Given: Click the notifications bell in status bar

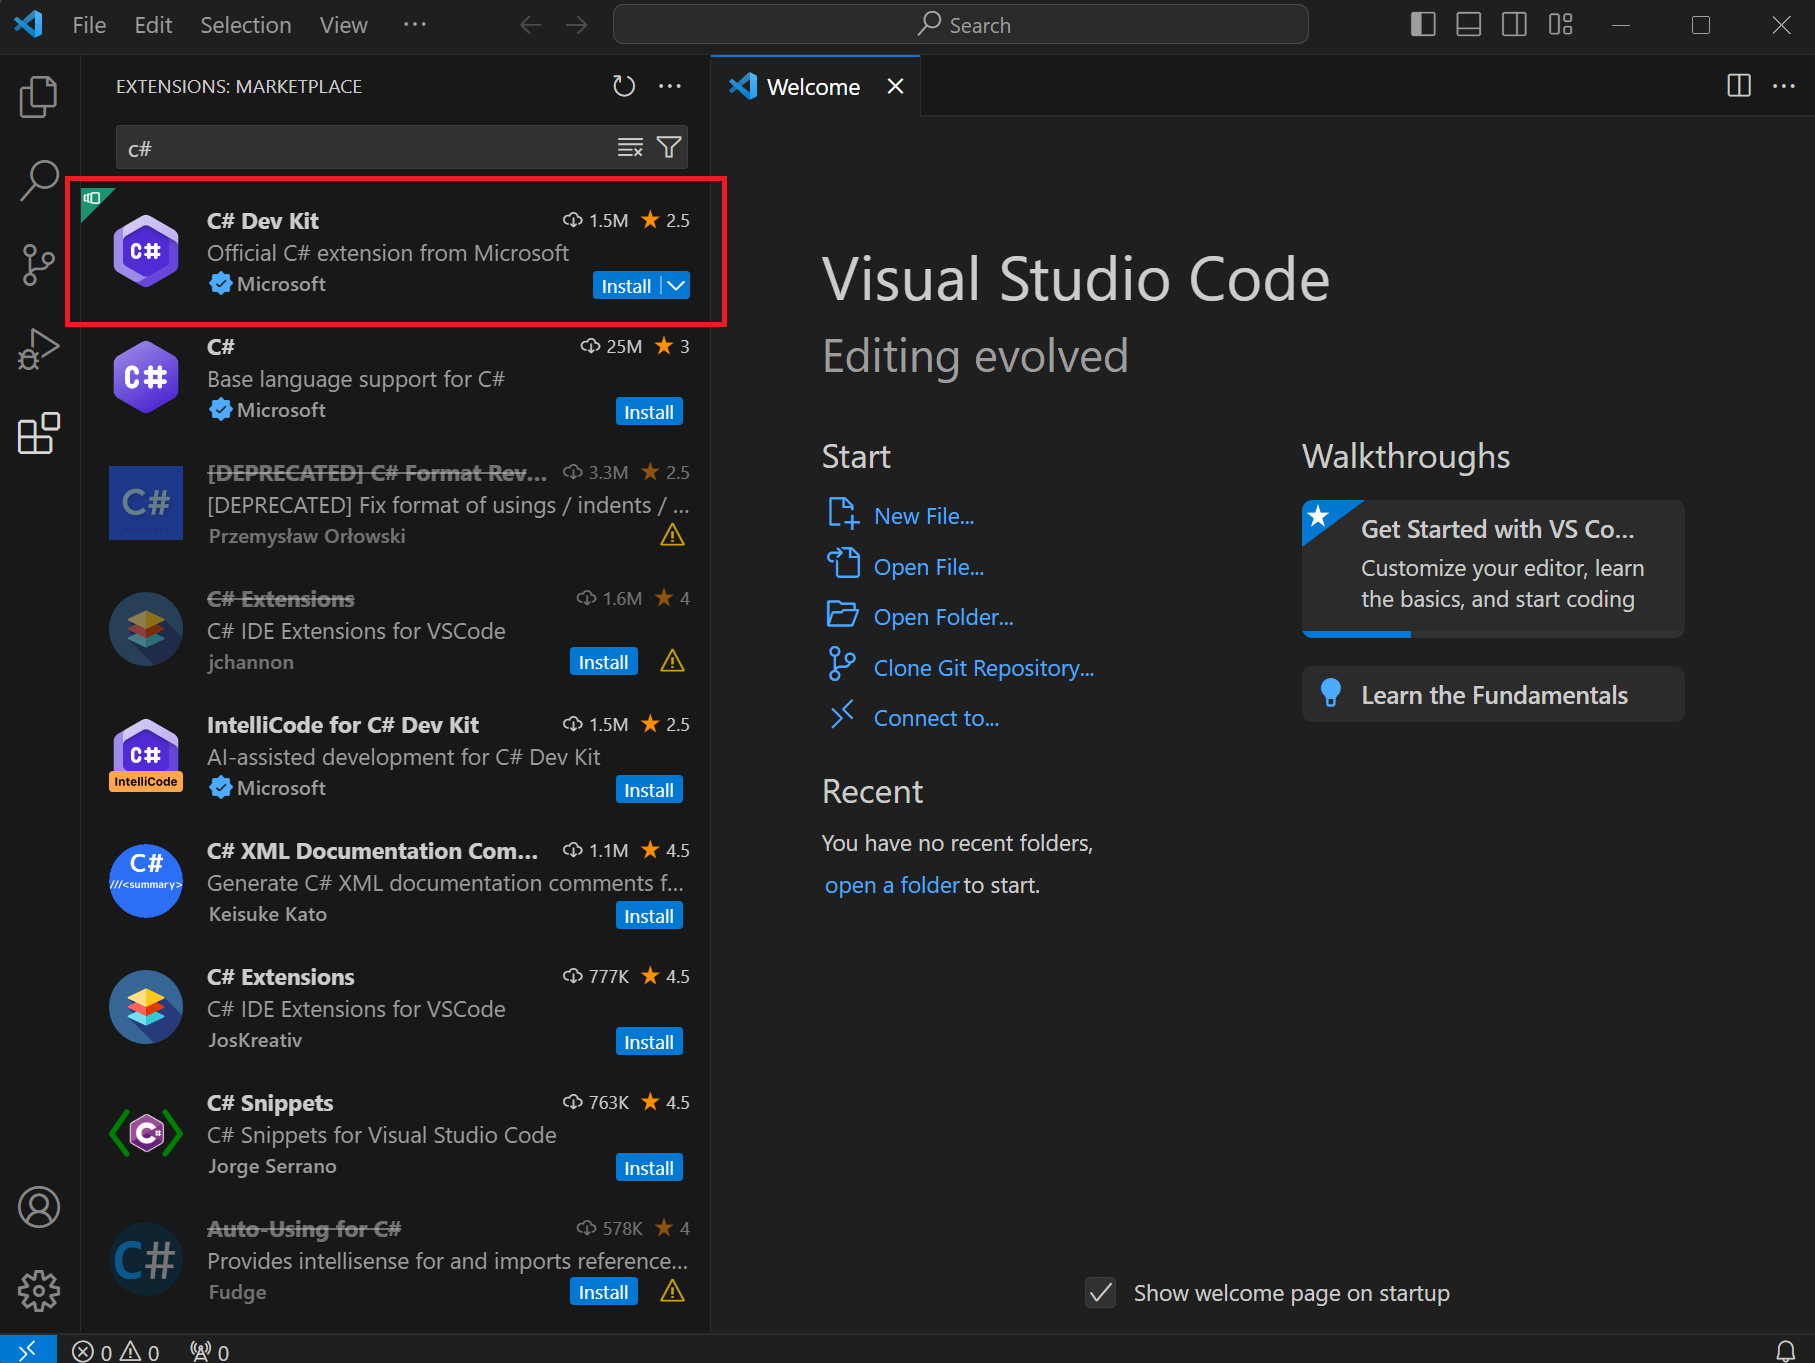Looking at the screenshot, I should [1785, 1349].
